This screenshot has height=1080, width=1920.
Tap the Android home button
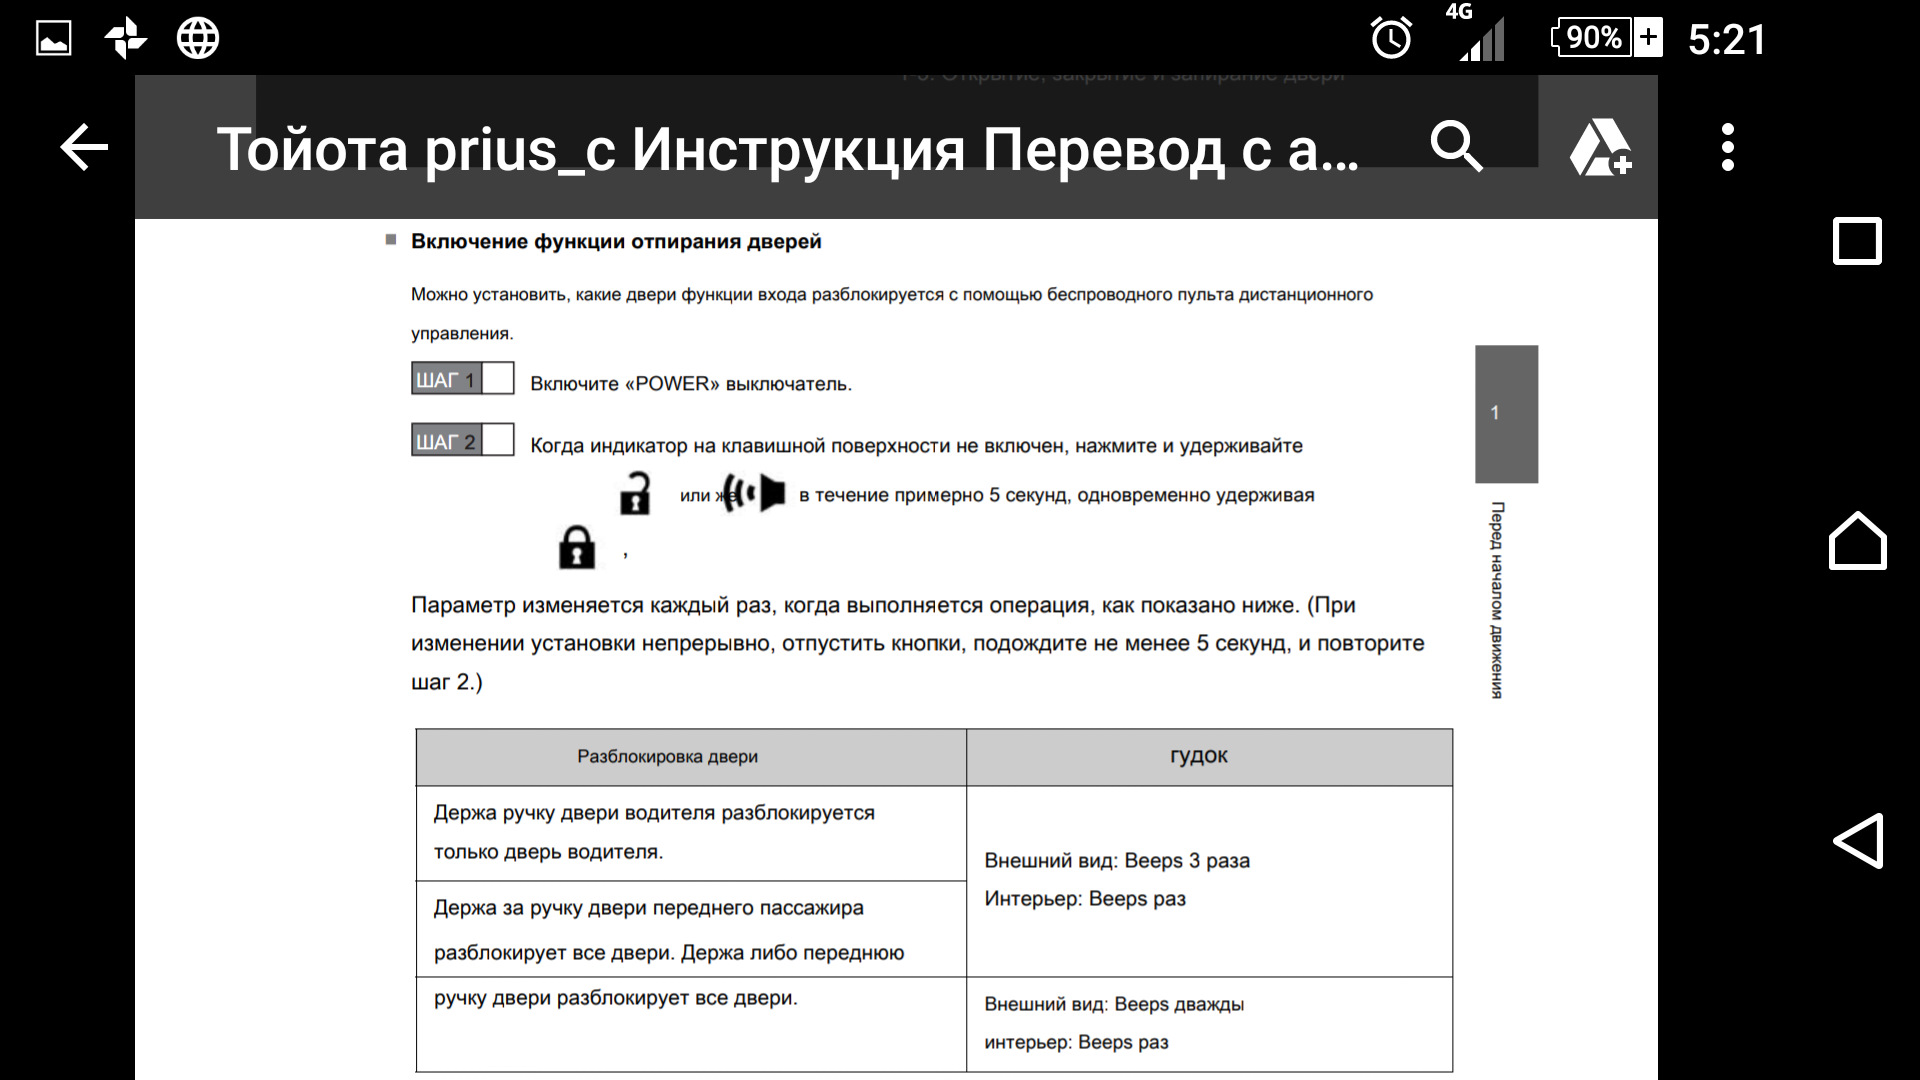[x=1857, y=541]
